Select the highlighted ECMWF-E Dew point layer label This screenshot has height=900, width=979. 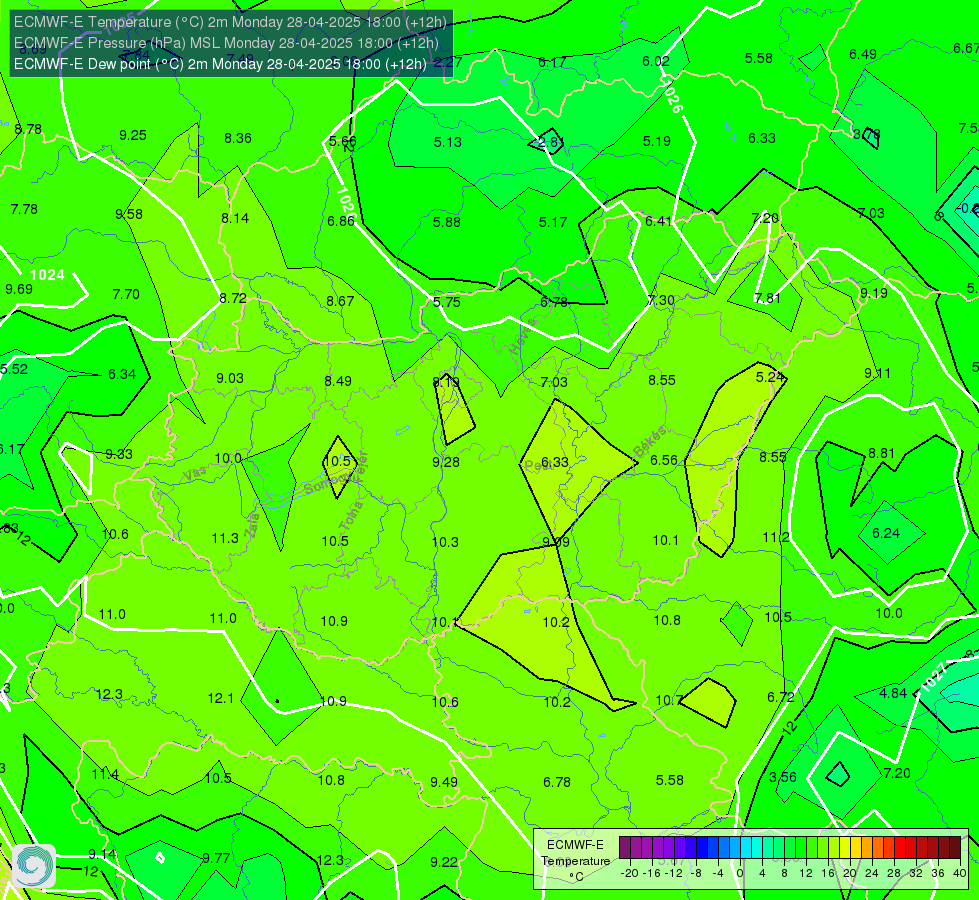pos(220,64)
